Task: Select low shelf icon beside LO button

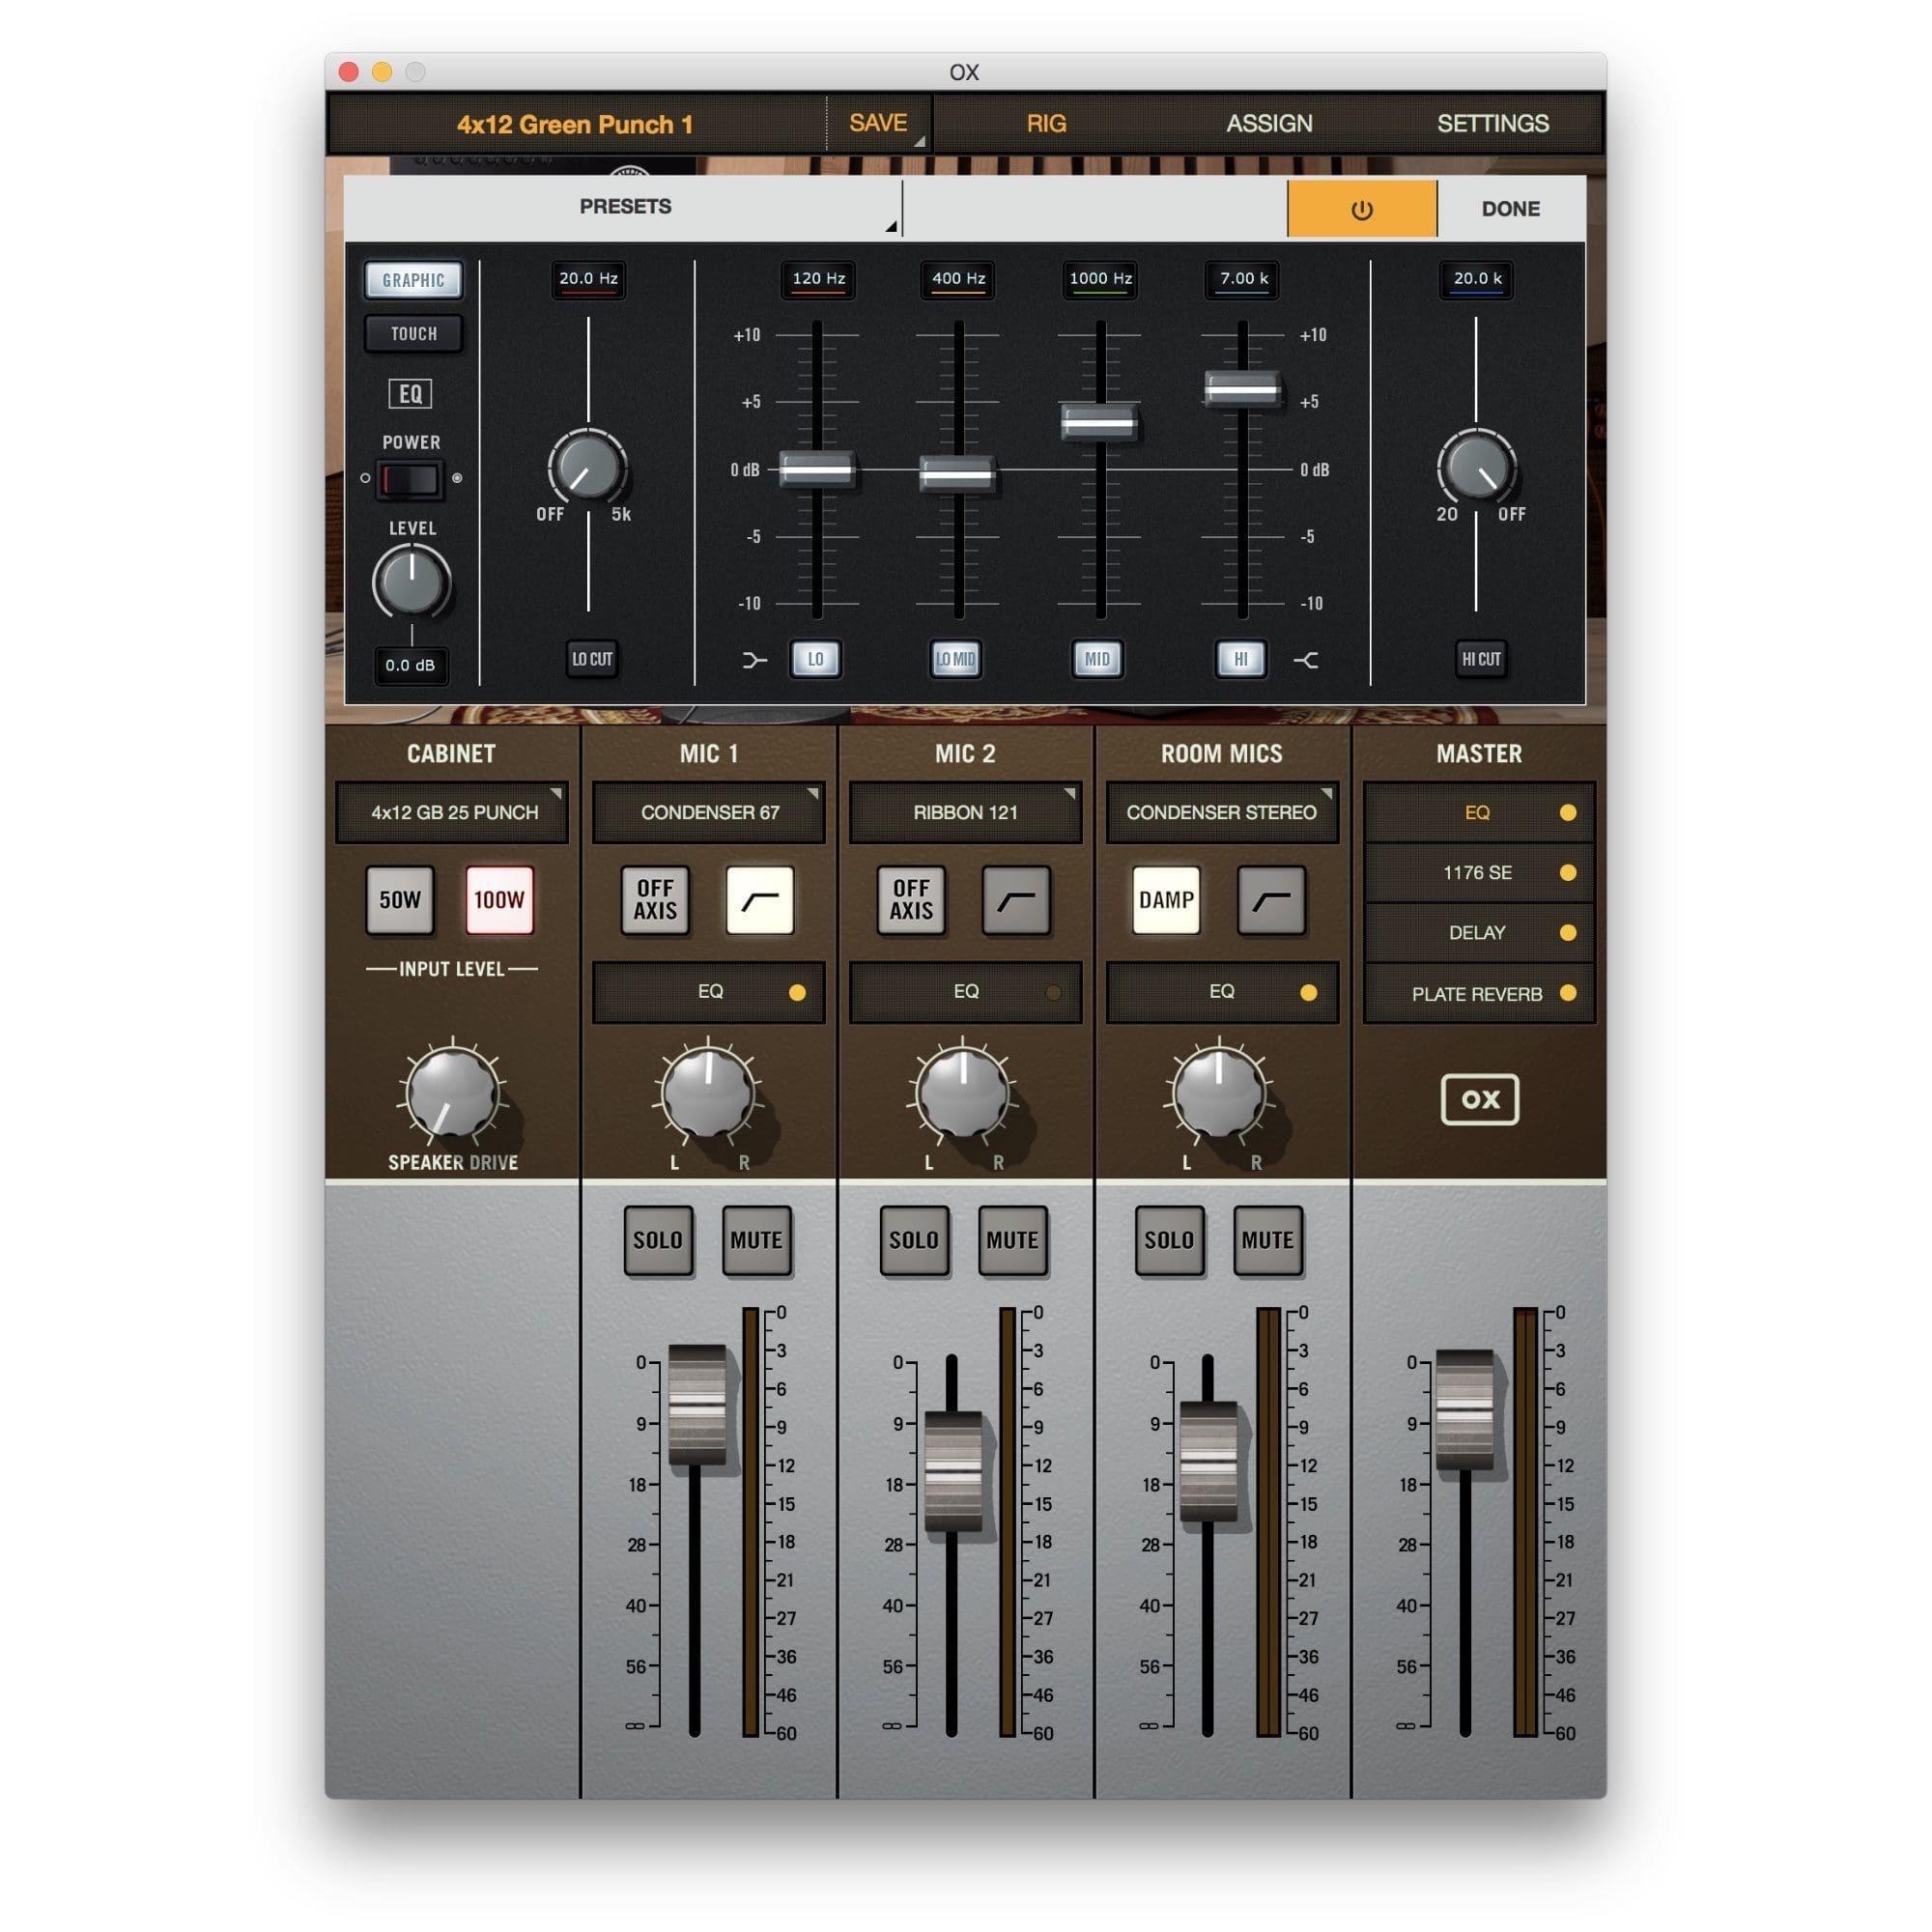Action: [x=755, y=660]
